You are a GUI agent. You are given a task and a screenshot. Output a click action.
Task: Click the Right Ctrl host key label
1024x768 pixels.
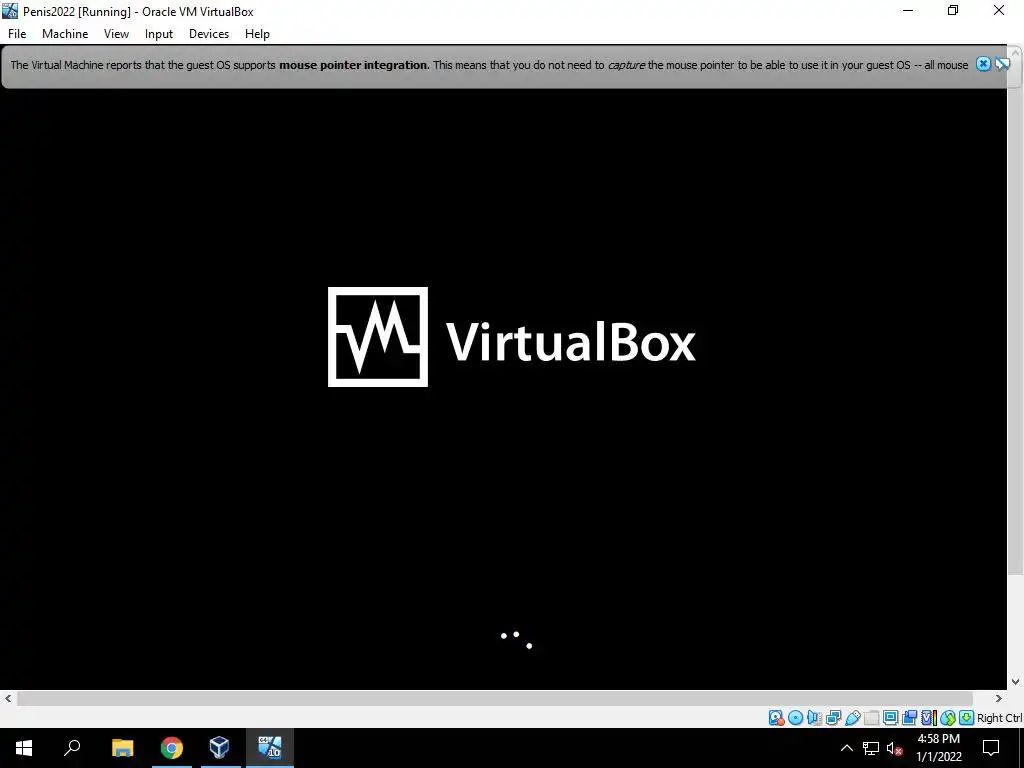point(1000,718)
